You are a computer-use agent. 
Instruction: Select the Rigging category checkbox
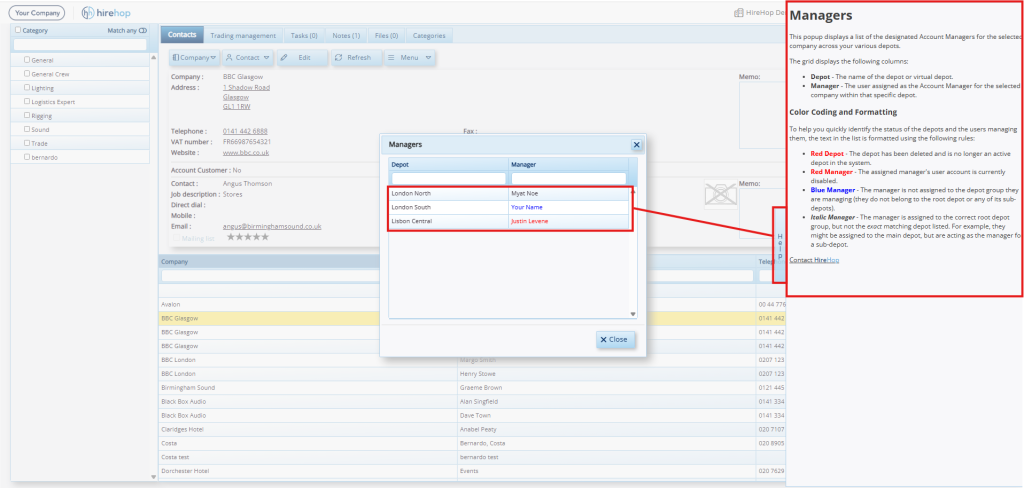(x=27, y=115)
